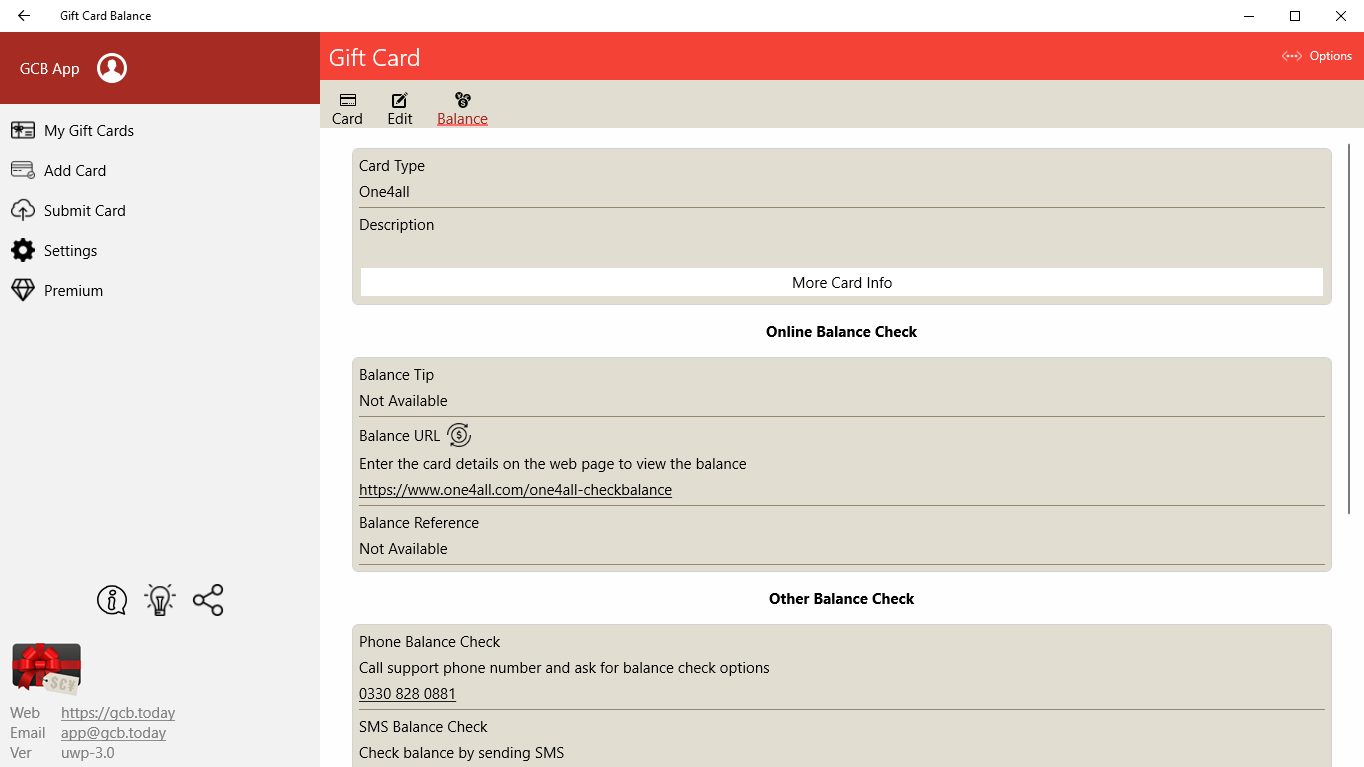Switch to the Edit tab

pos(399,107)
